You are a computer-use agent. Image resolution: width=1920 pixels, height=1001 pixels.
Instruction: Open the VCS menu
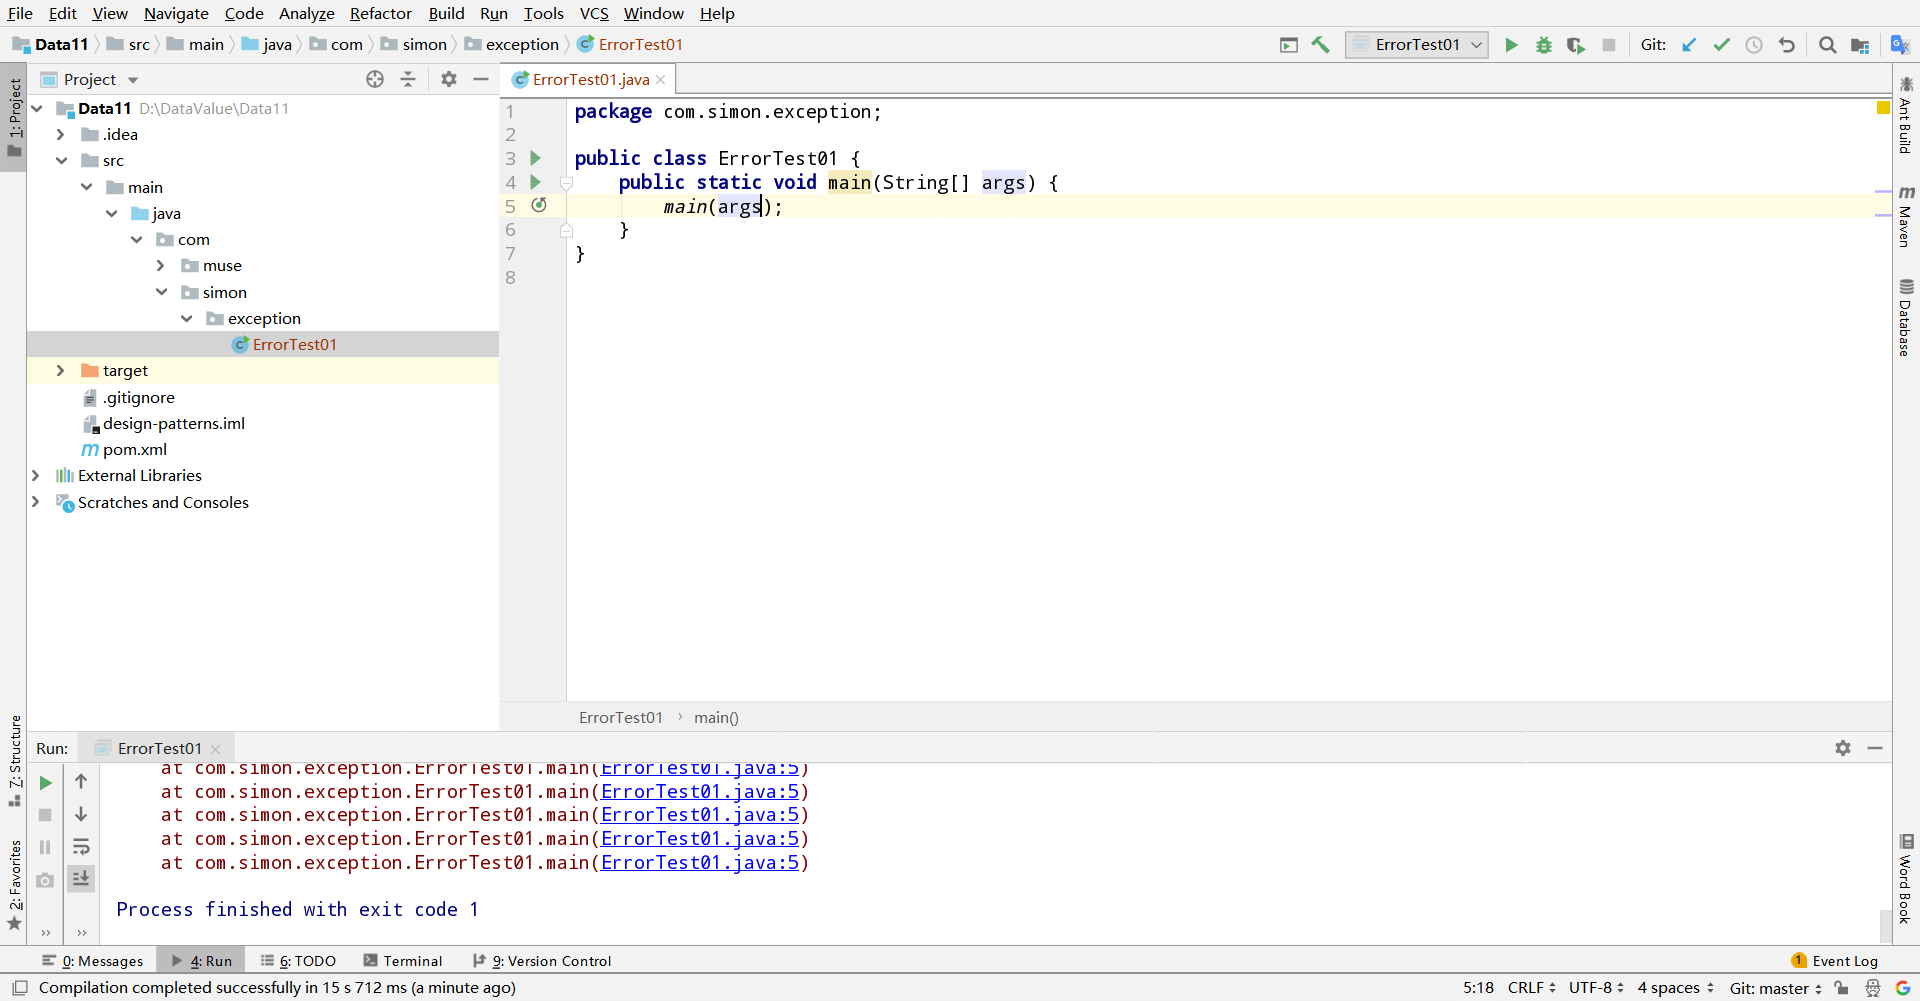point(594,13)
